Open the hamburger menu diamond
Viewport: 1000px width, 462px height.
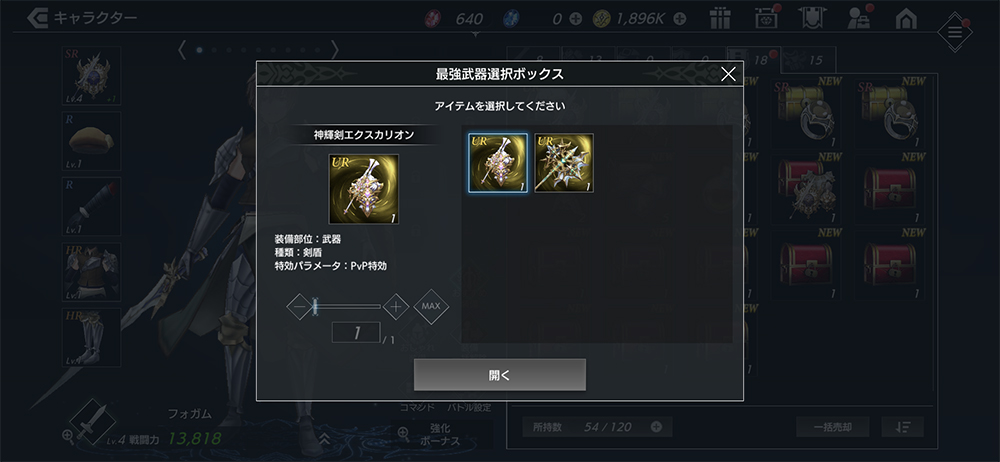click(955, 32)
